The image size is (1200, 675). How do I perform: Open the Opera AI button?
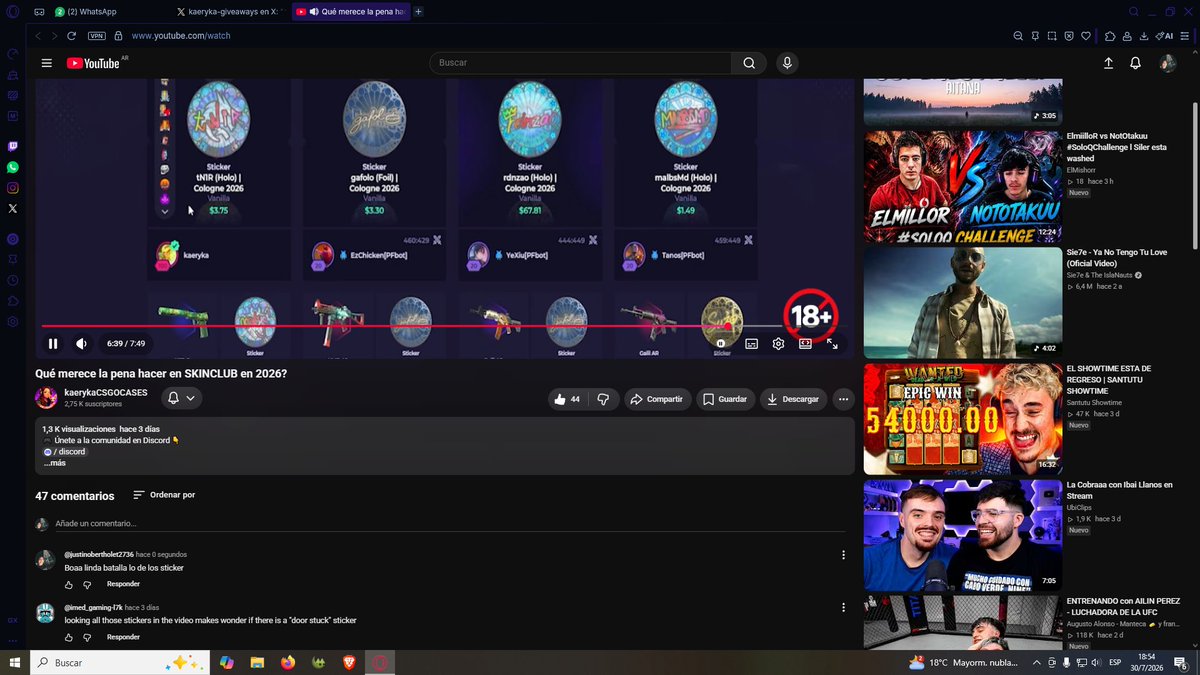(x=1164, y=35)
